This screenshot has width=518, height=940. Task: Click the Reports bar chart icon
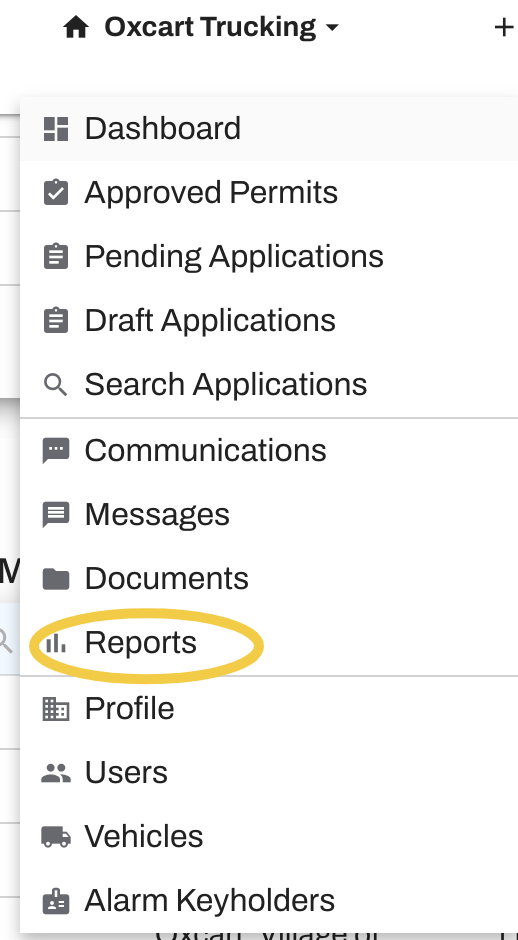click(x=56, y=643)
